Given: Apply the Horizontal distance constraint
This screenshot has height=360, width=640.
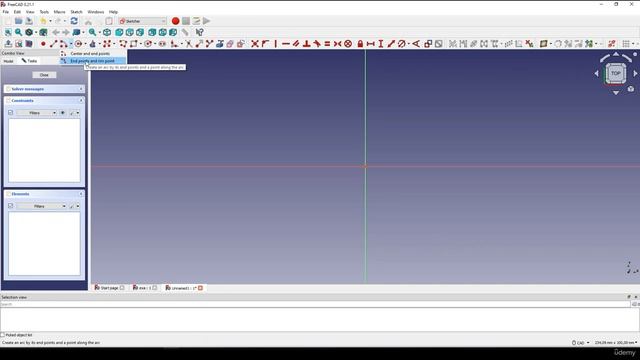Looking at the screenshot, I should click(x=370, y=44).
